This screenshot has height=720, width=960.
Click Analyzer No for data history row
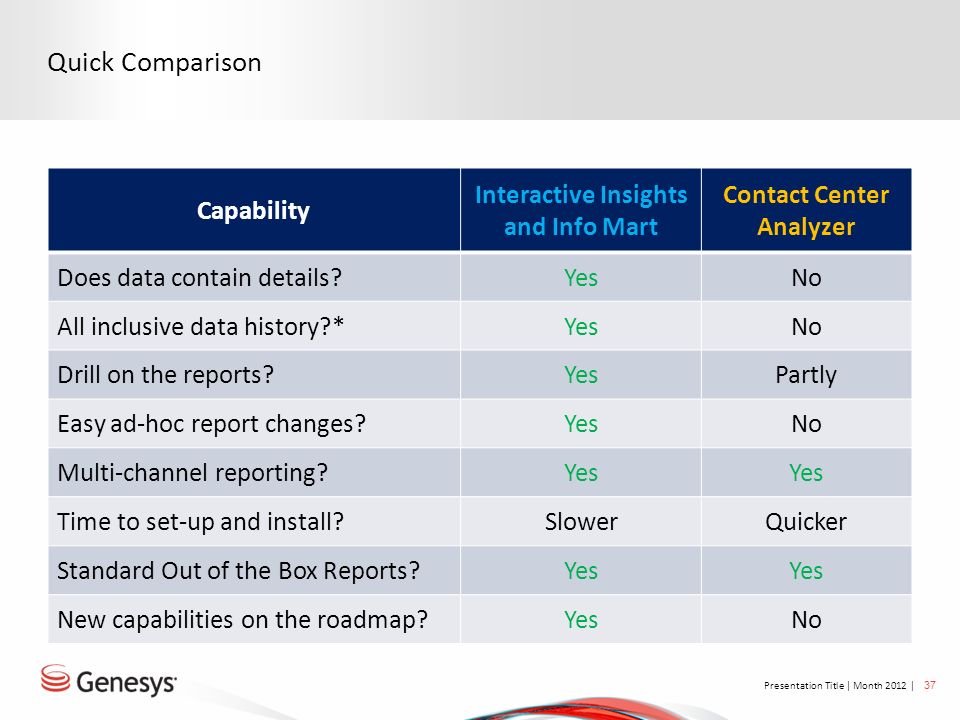[806, 326]
